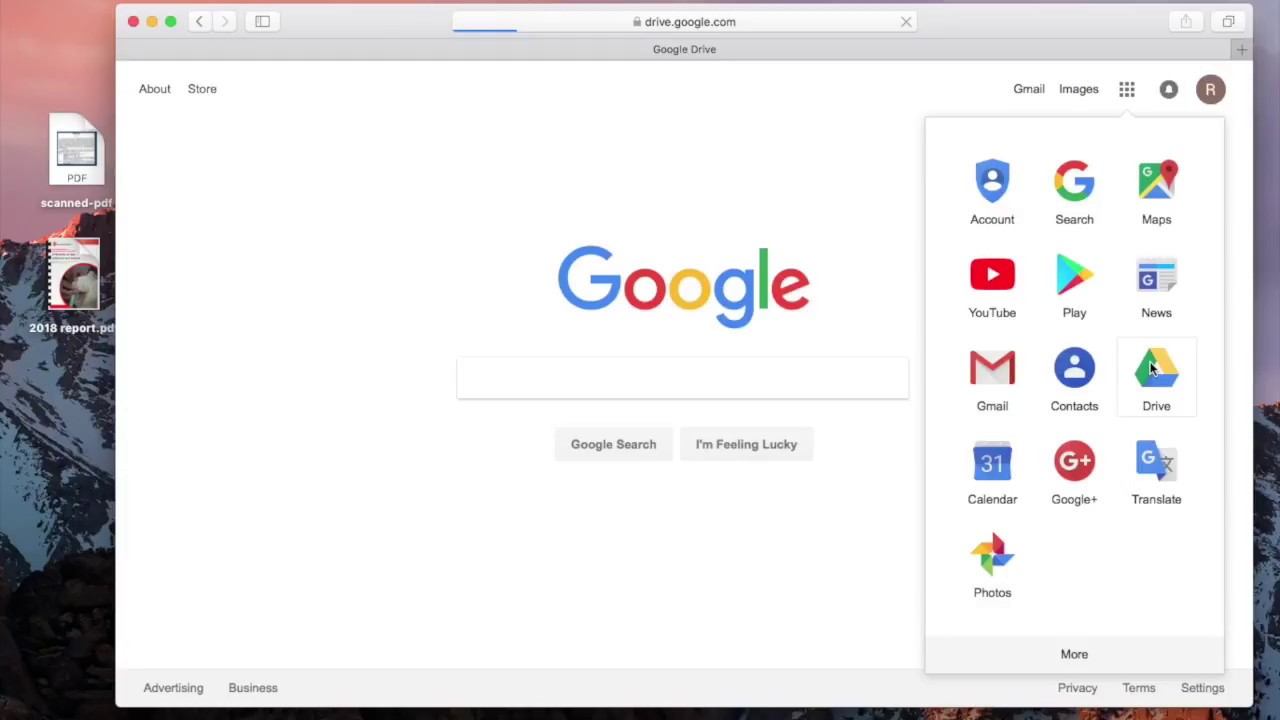
Task: Open the Images link
Action: coord(1078,89)
